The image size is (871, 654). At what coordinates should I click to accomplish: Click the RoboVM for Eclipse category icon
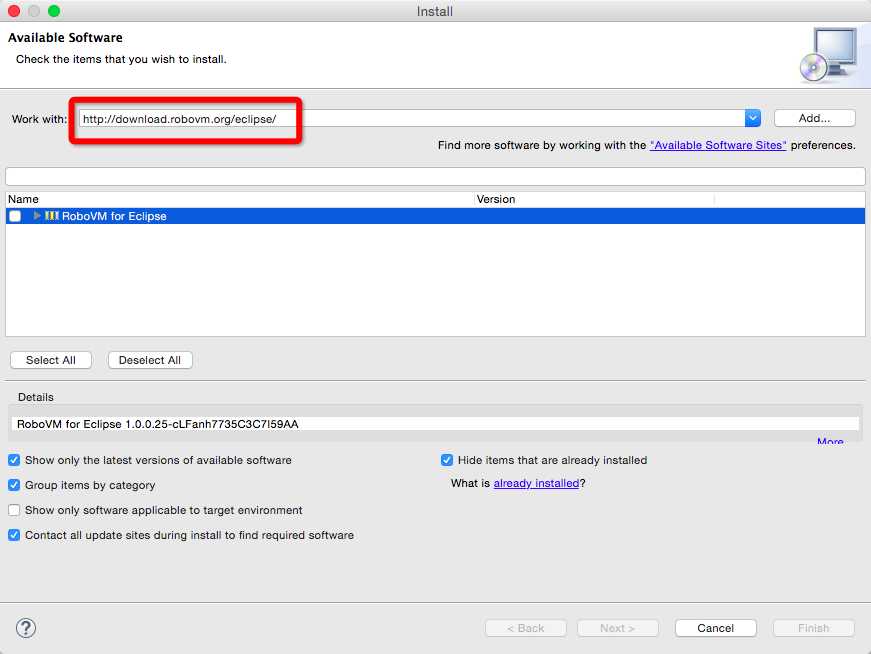pos(52,216)
